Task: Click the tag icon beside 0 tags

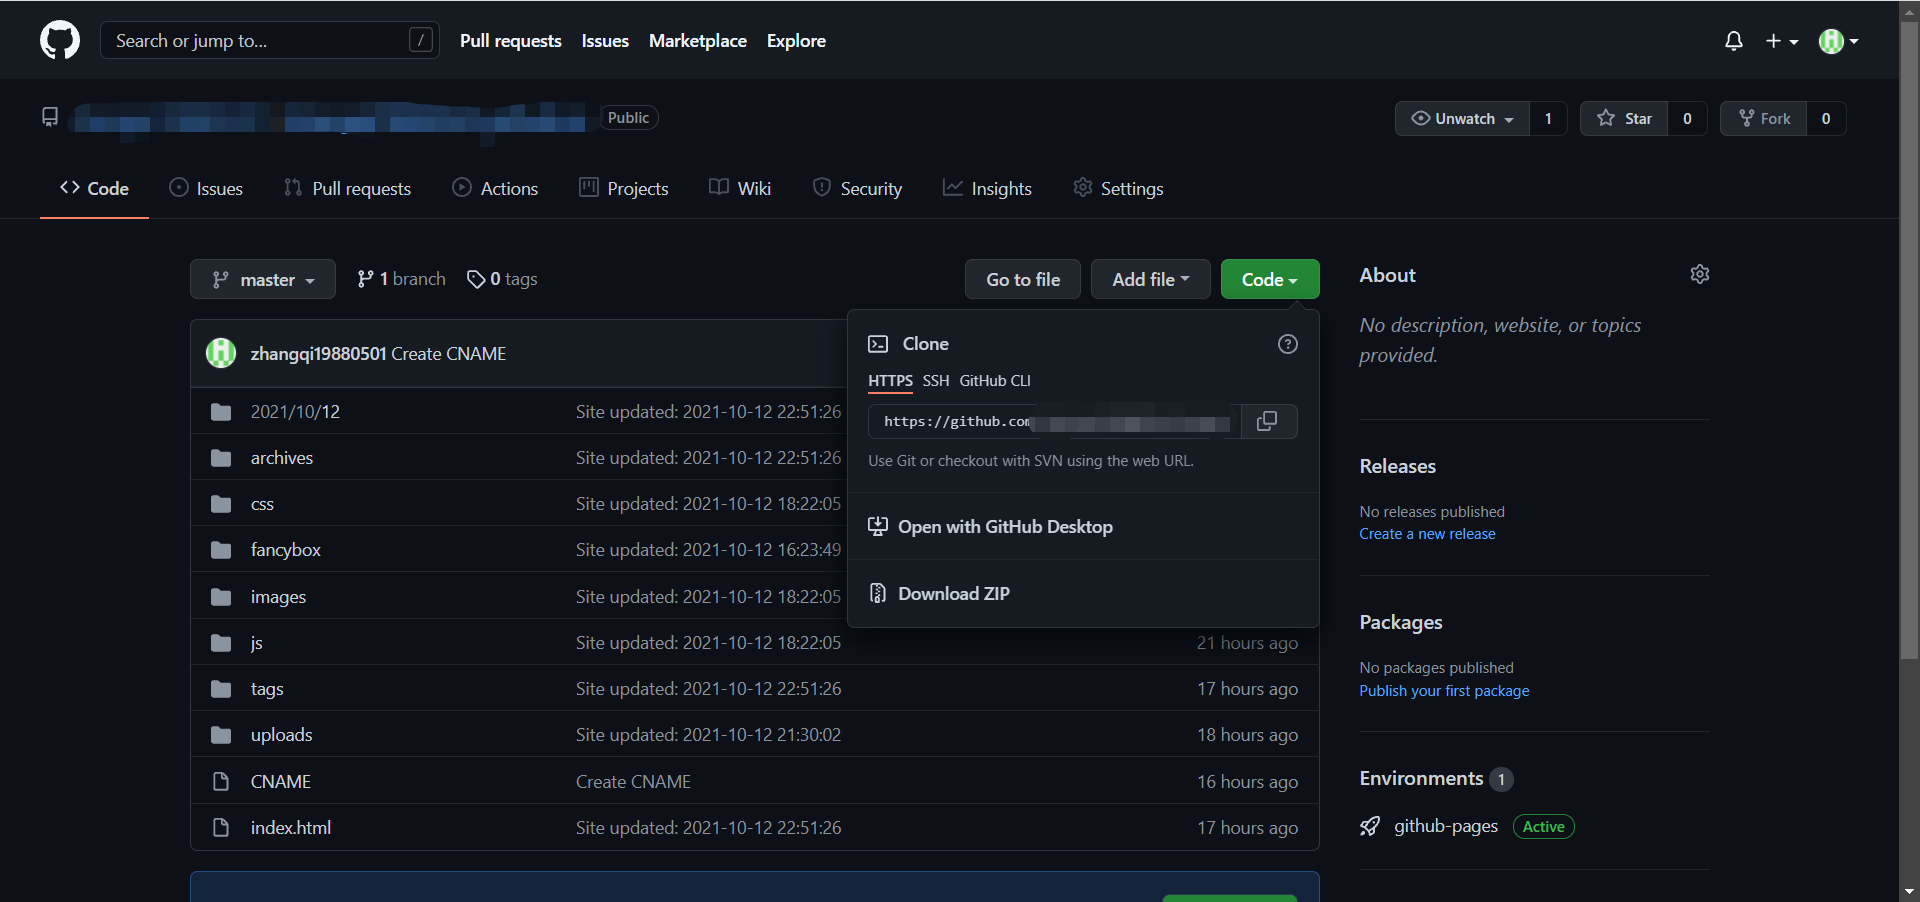Action: [x=476, y=279]
